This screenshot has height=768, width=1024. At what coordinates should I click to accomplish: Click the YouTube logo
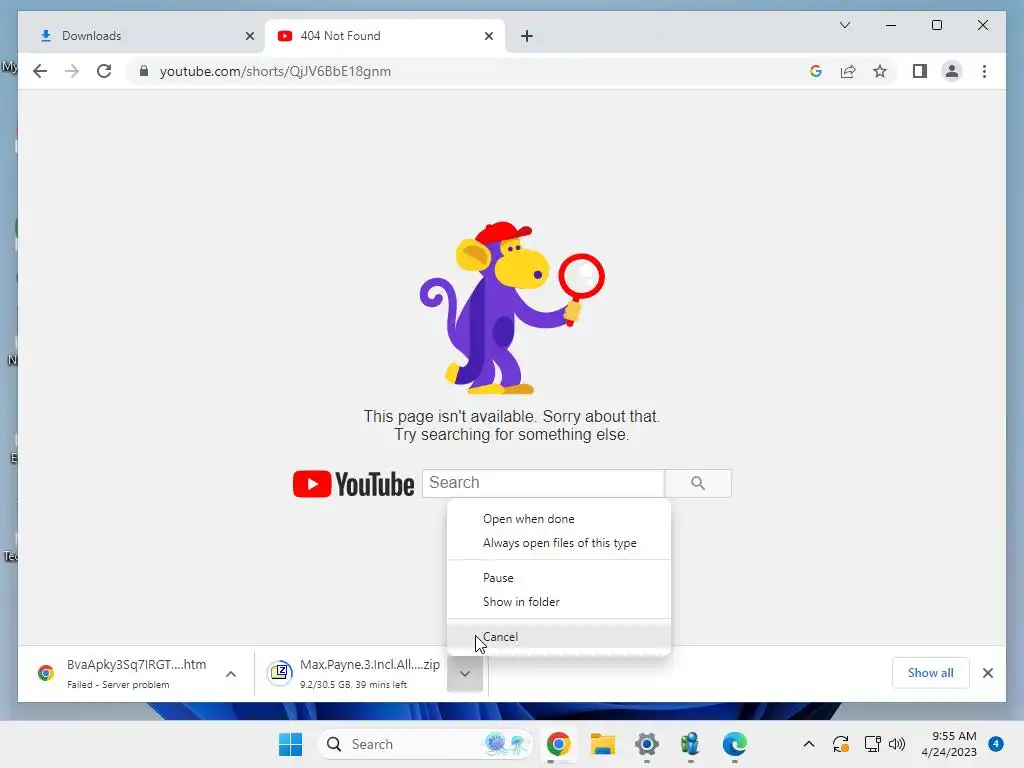click(353, 484)
